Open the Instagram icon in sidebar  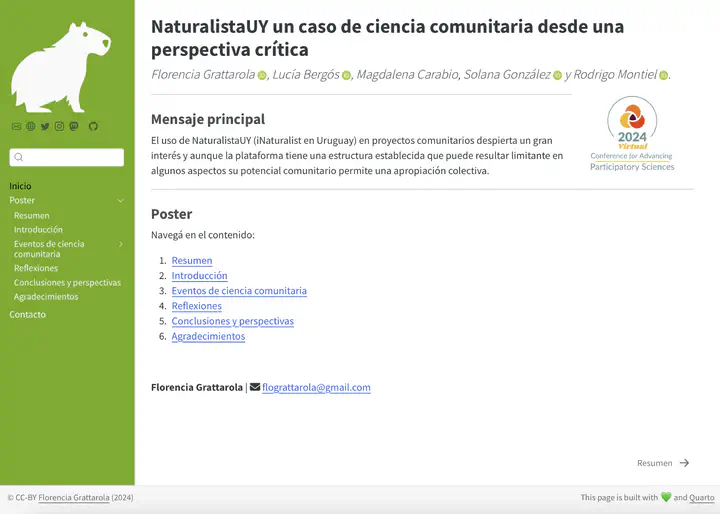(59, 126)
